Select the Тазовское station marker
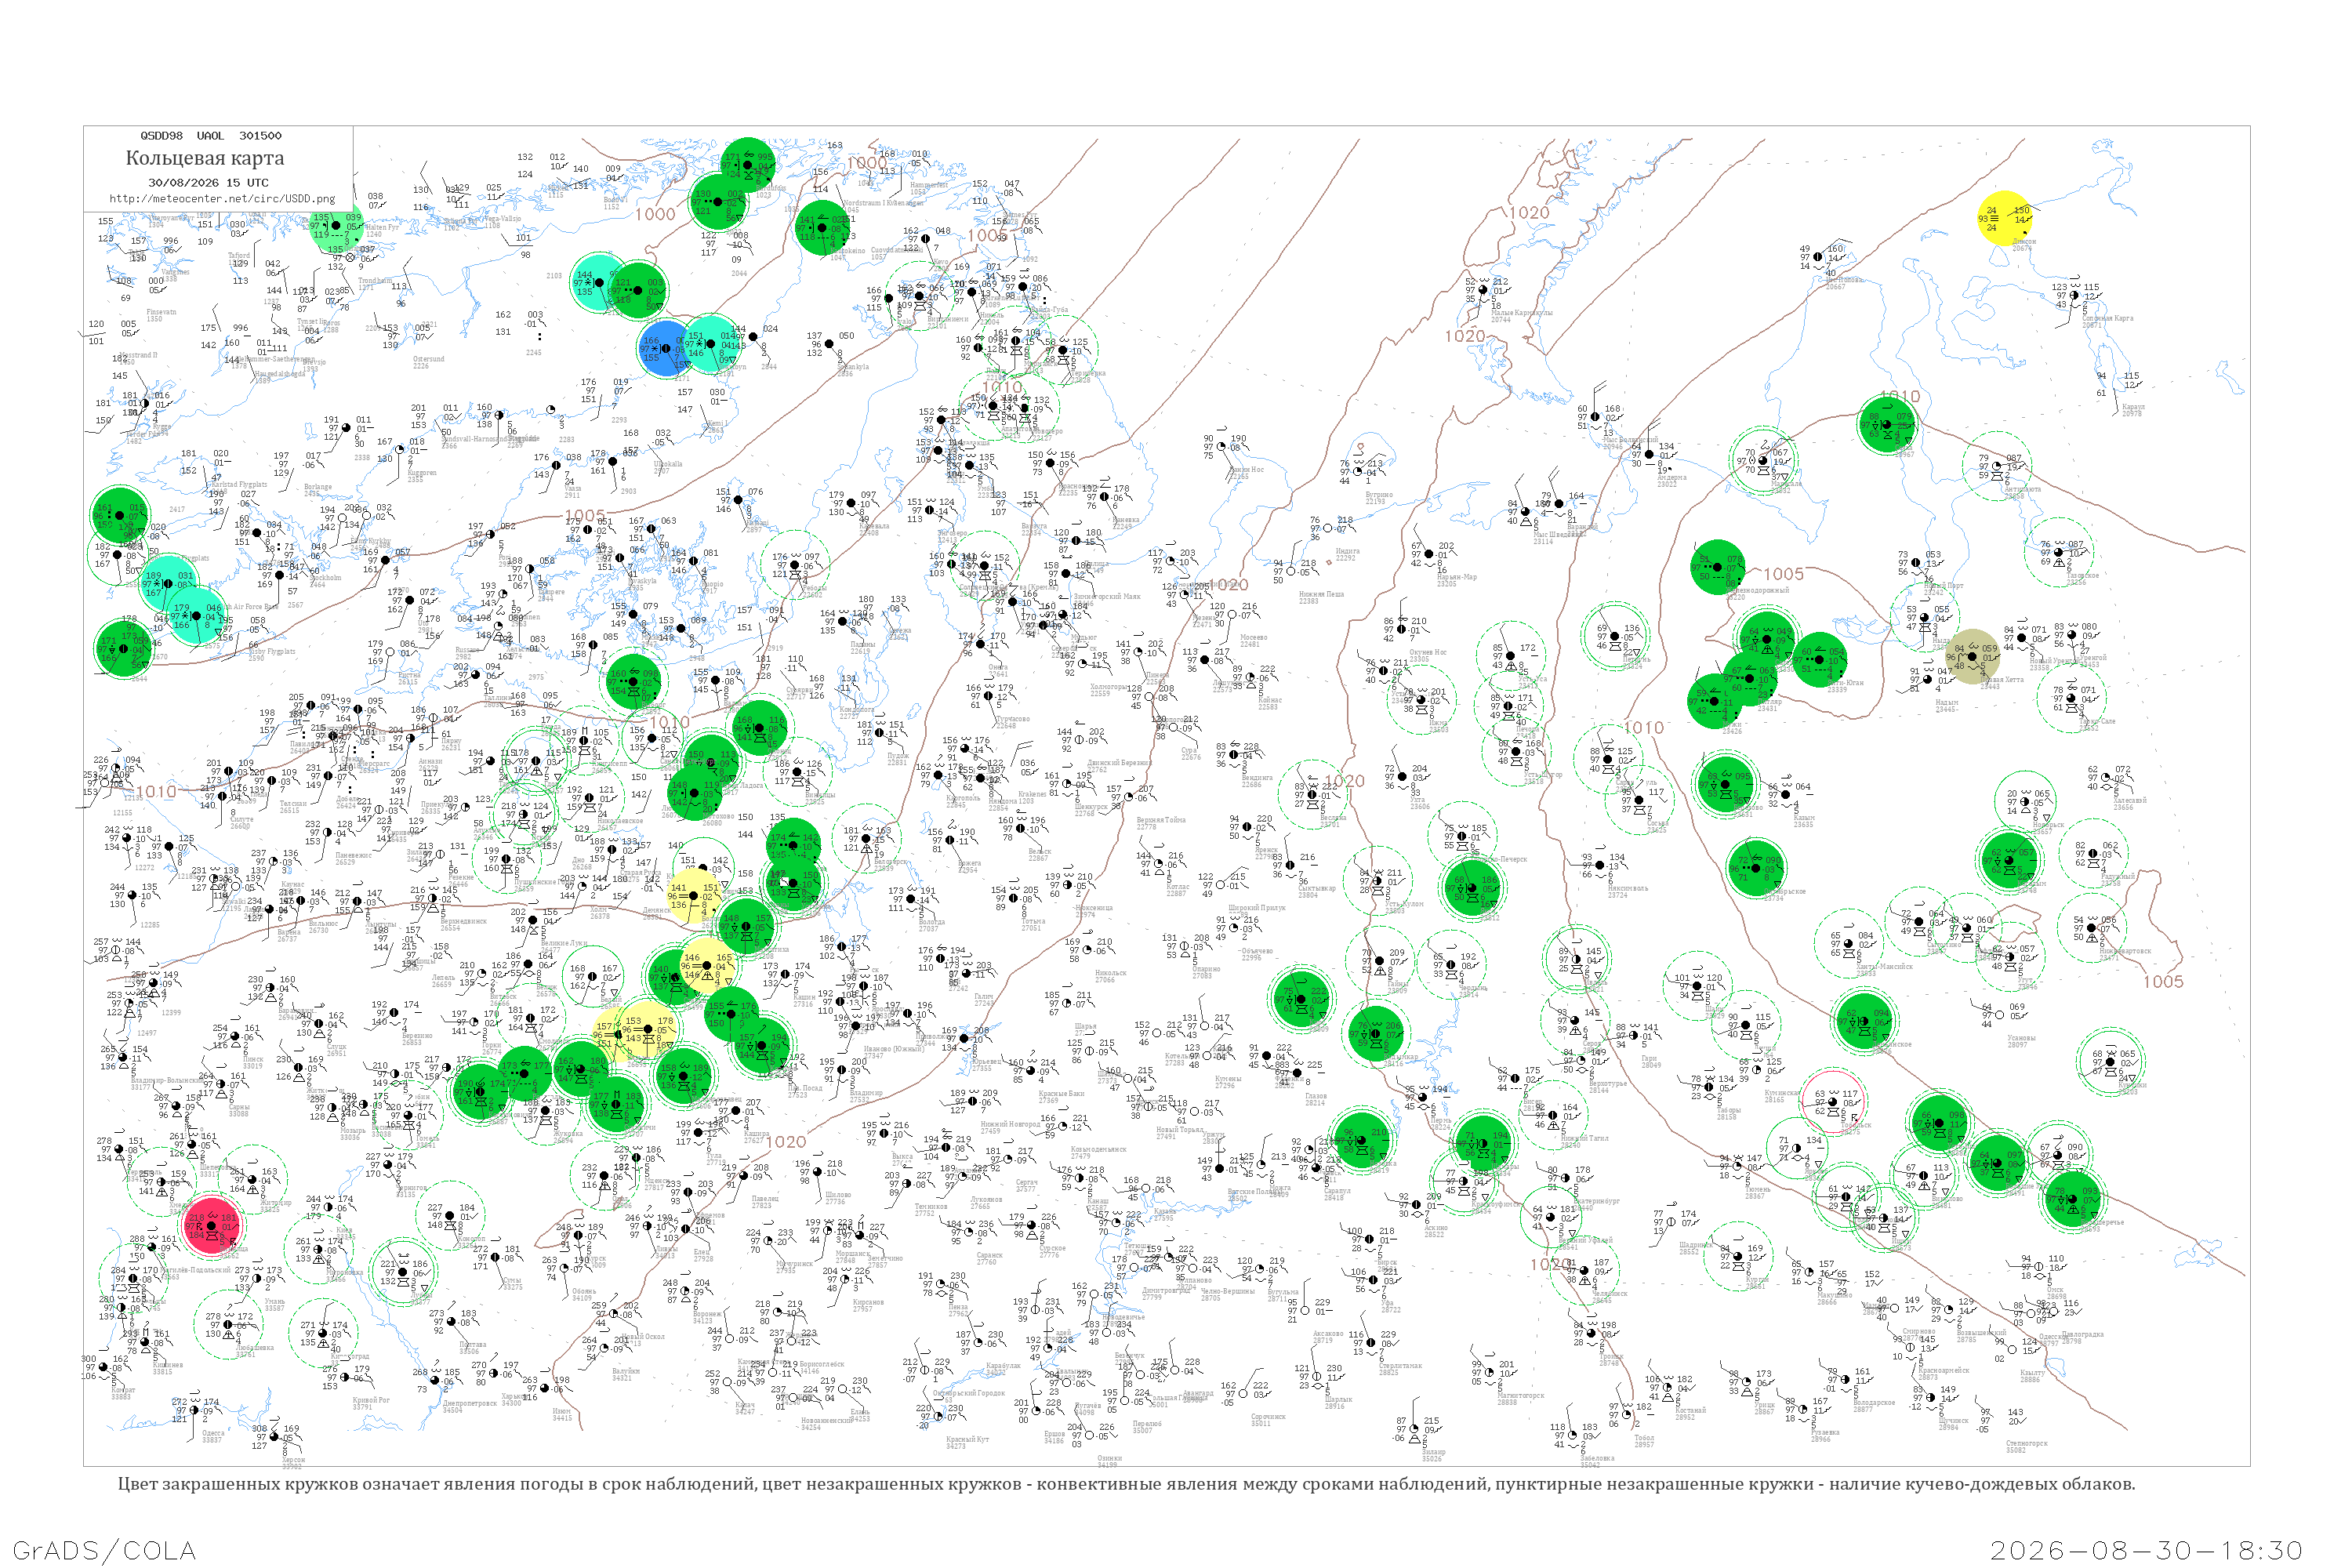The width and height of the screenshot is (2352, 1568). [x=2058, y=551]
